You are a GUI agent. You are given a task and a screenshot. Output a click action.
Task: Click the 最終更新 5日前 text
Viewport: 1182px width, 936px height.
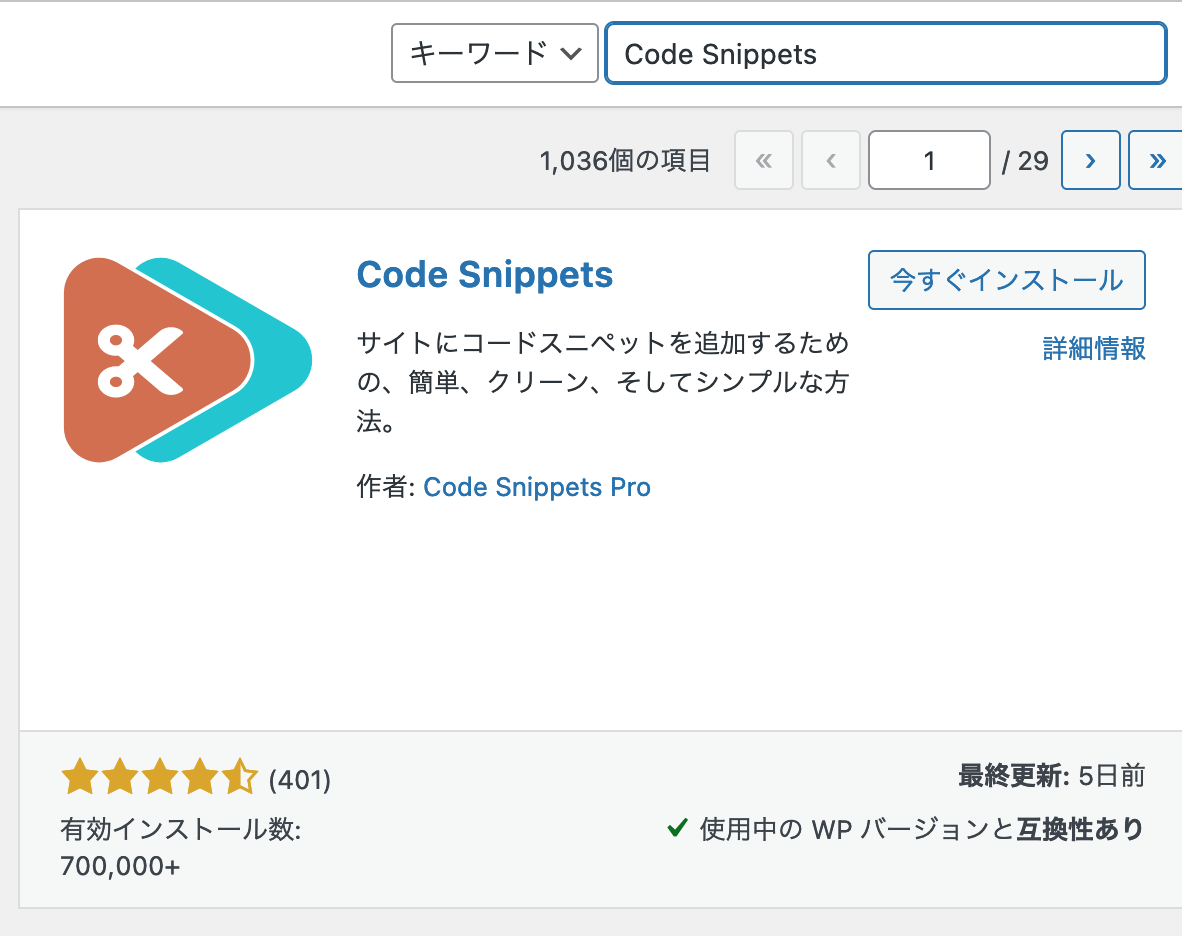click(x=1052, y=775)
